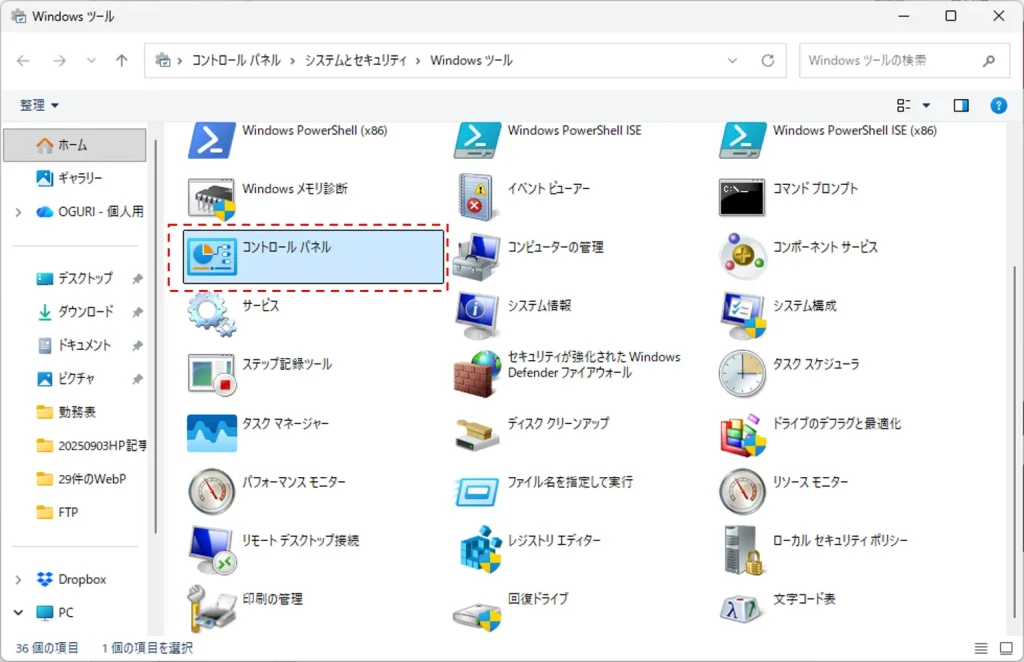The height and width of the screenshot is (662, 1024).
Task: Open the リソース モニター icon
Action: click(741, 491)
